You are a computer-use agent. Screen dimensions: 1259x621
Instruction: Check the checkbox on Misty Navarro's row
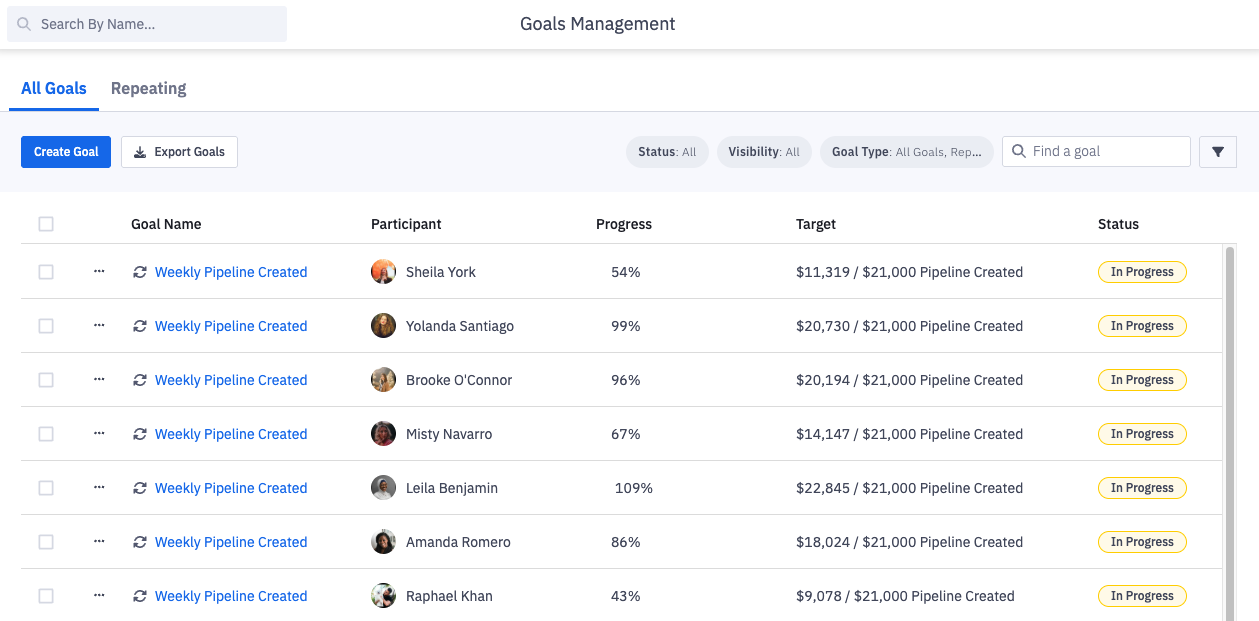pos(45,433)
